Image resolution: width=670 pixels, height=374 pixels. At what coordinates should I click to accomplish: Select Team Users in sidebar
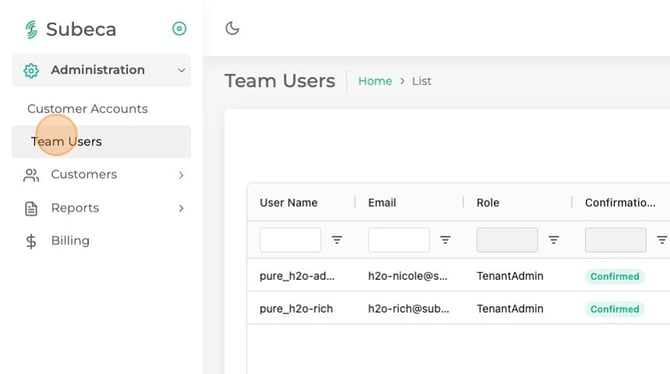click(x=101, y=141)
